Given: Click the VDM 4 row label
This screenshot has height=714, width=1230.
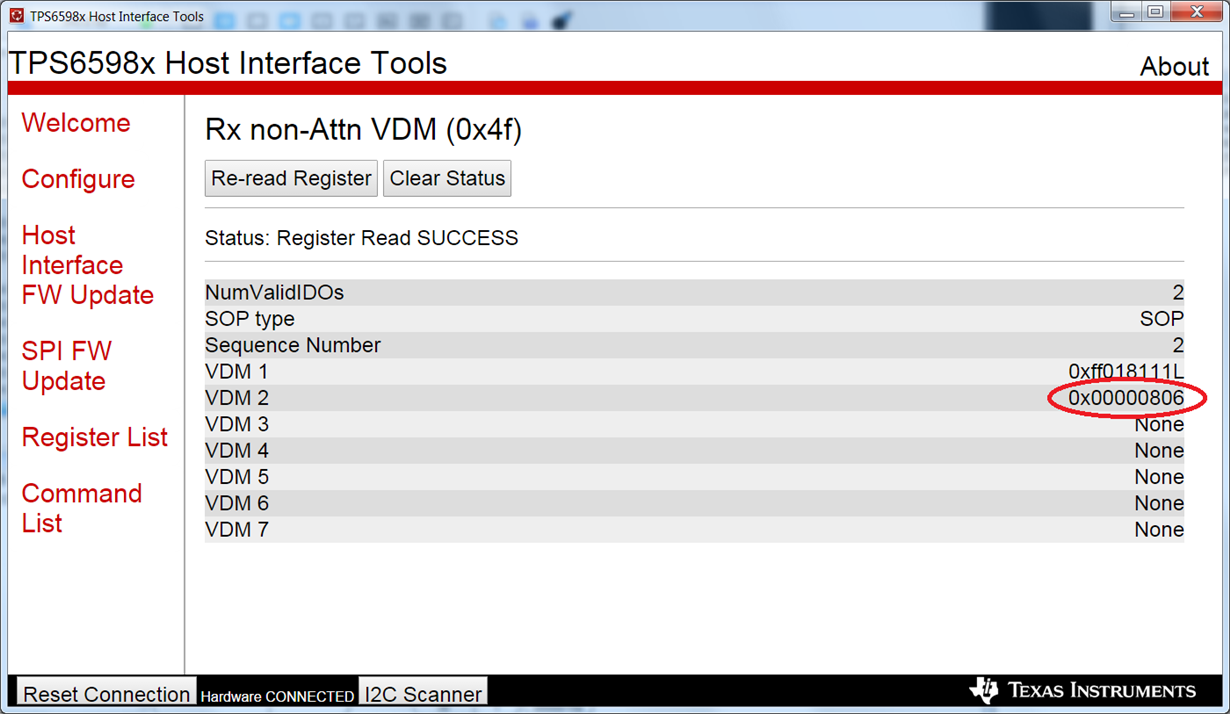Looking at the screenshot, I should pos(237,451).
